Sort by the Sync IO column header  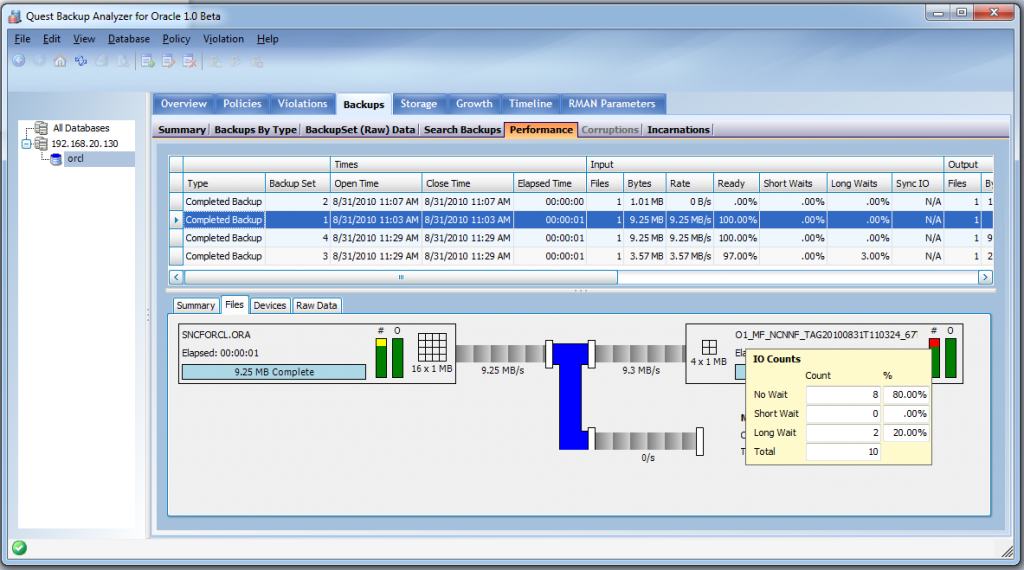click(x=918, y=183)
